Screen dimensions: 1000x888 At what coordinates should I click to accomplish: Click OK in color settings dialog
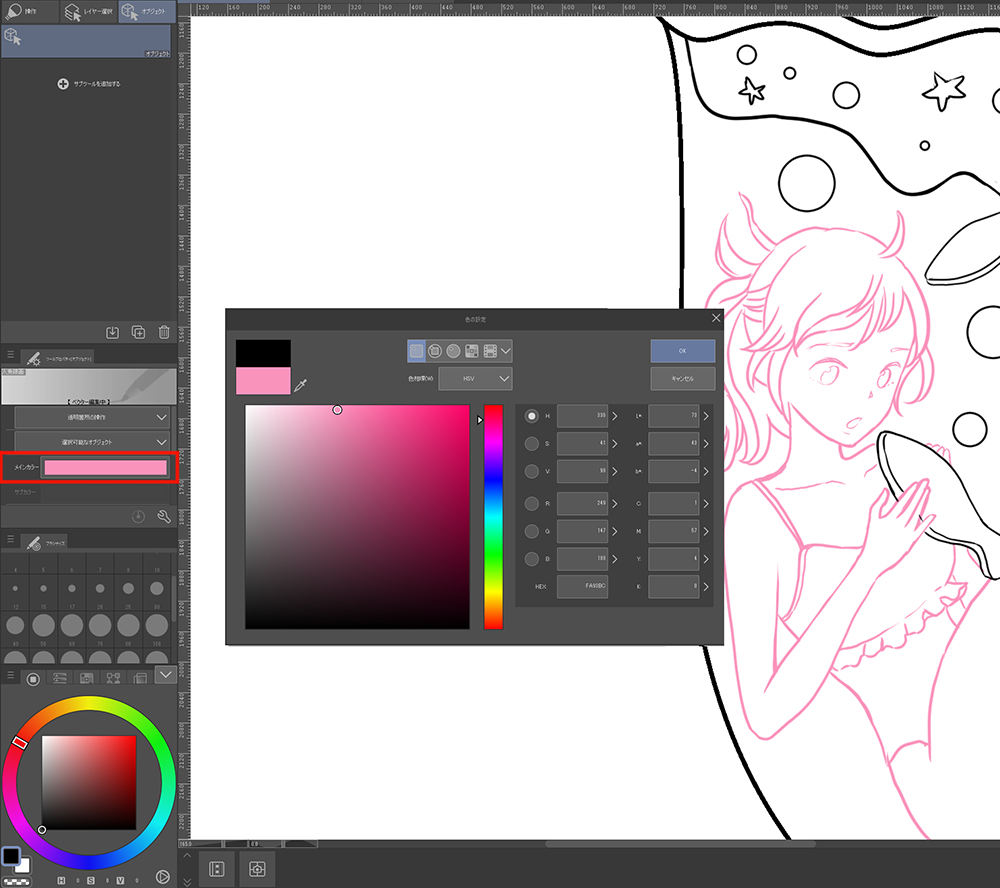click(682, 351)
